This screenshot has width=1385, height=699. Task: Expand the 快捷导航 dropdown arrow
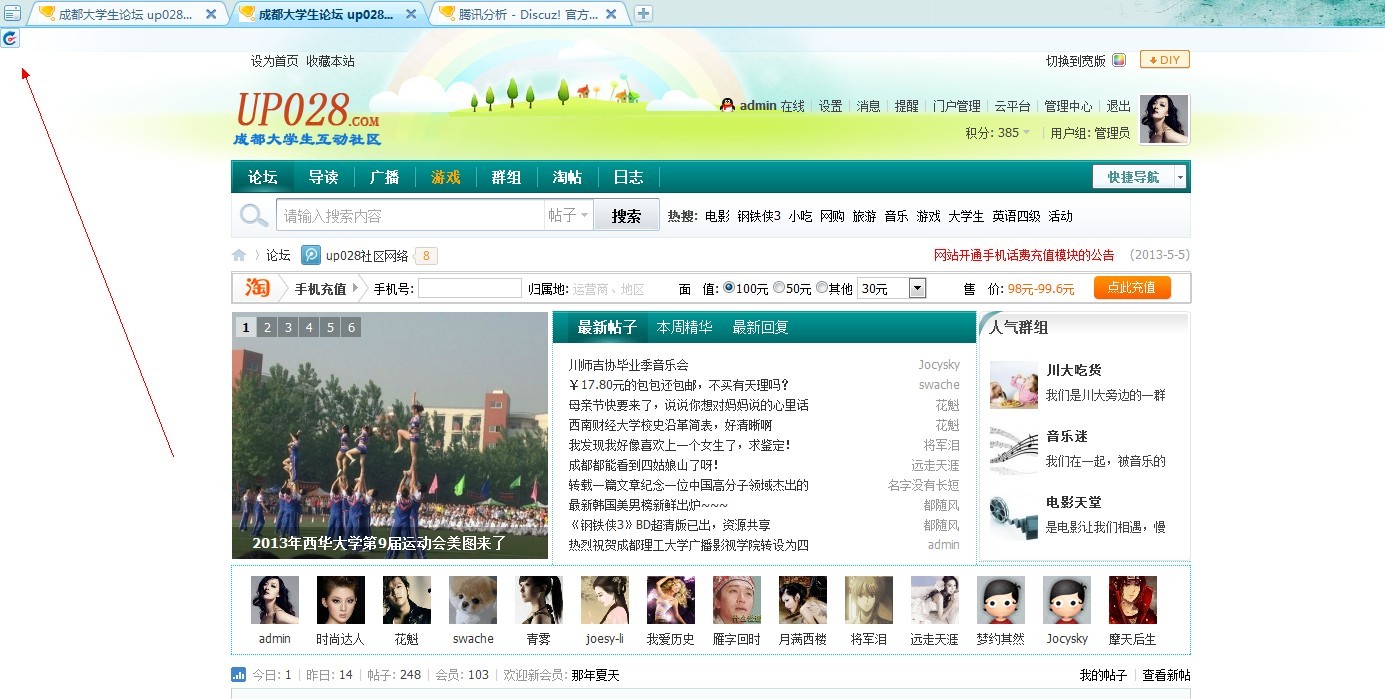point(1180,177)
